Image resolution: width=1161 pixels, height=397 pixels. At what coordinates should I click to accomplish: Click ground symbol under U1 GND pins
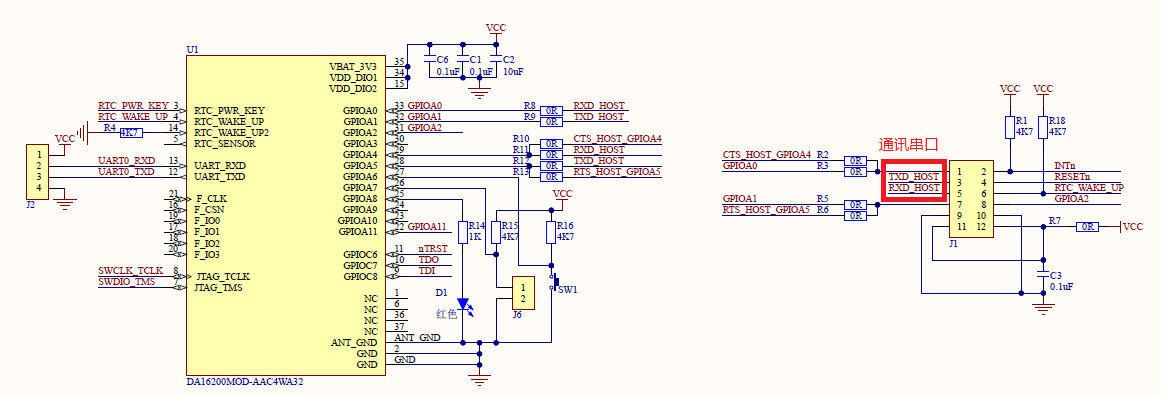click(x=480, y=380)
